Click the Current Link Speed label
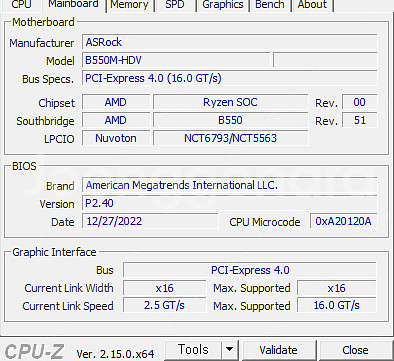The height and width of the screenshot is (361, 394). pyautogui.click(x=68, y=306)
